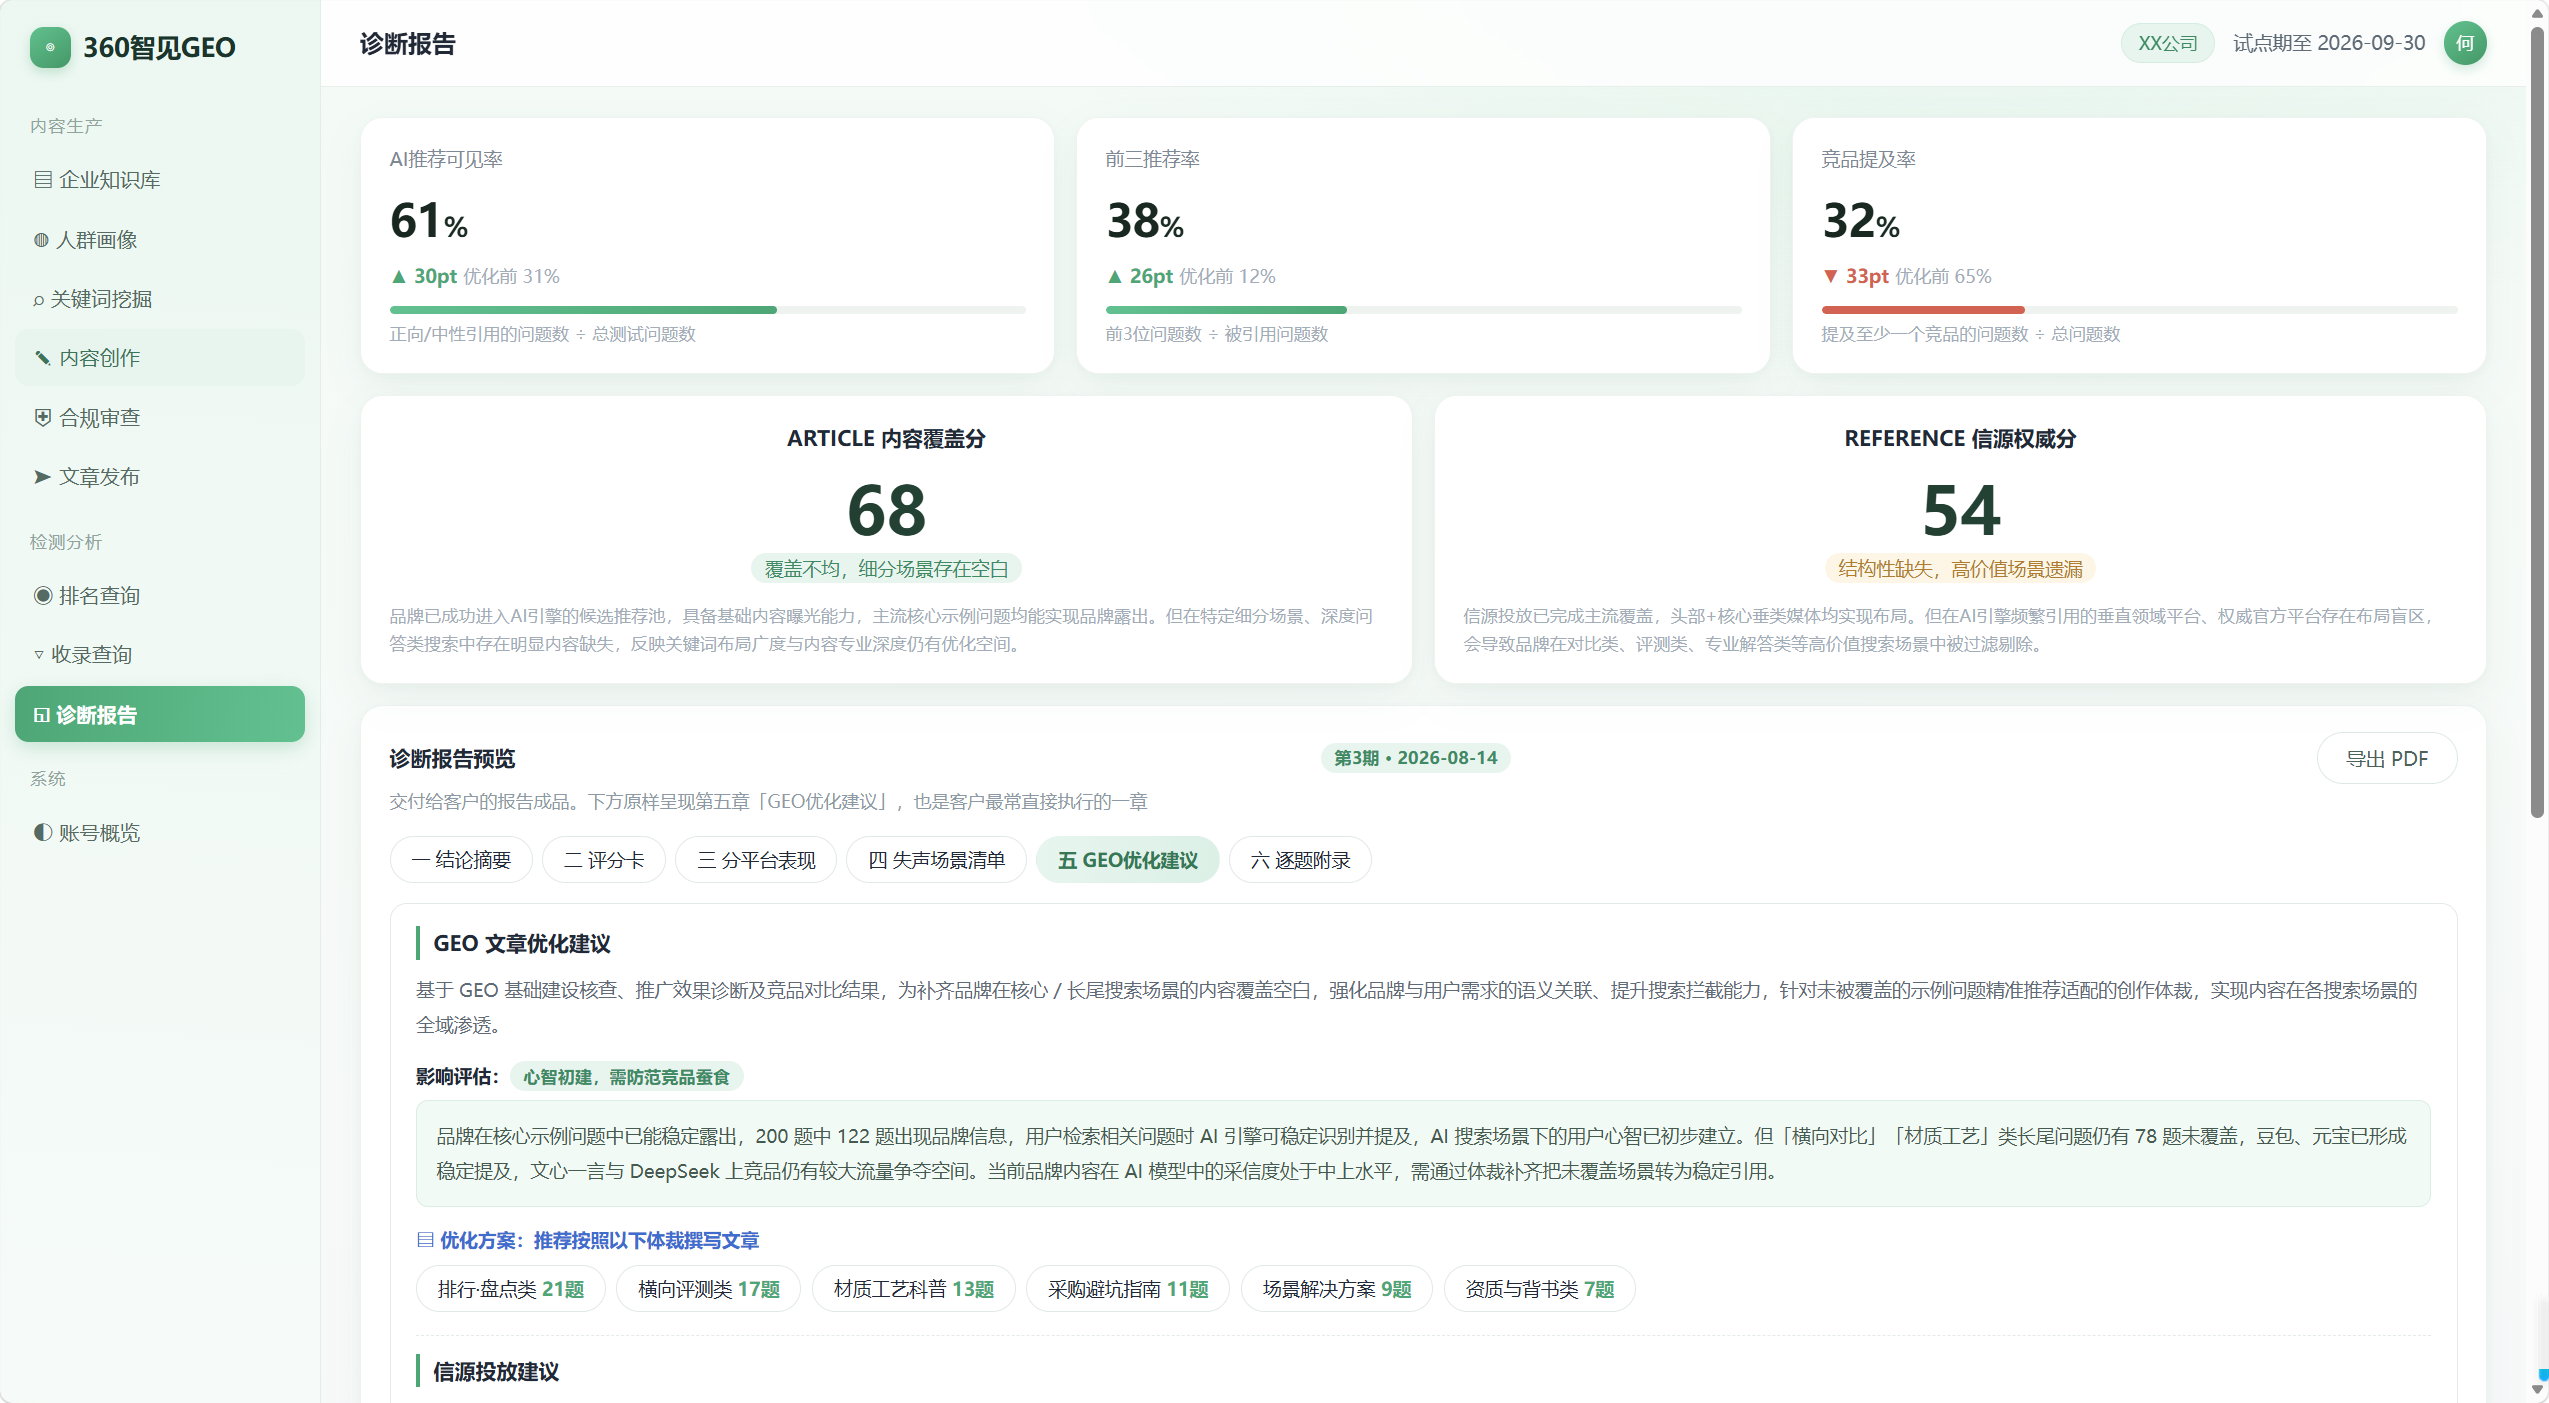This screenshot has height=1403, width=2549.
Task: Click the 关键词挖掘 magnifier icon
Action: click(x=39, y=300)
